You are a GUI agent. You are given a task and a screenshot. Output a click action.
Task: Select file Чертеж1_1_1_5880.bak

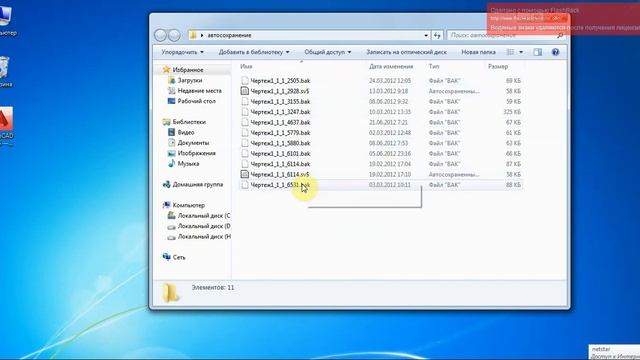coord(280,143)
